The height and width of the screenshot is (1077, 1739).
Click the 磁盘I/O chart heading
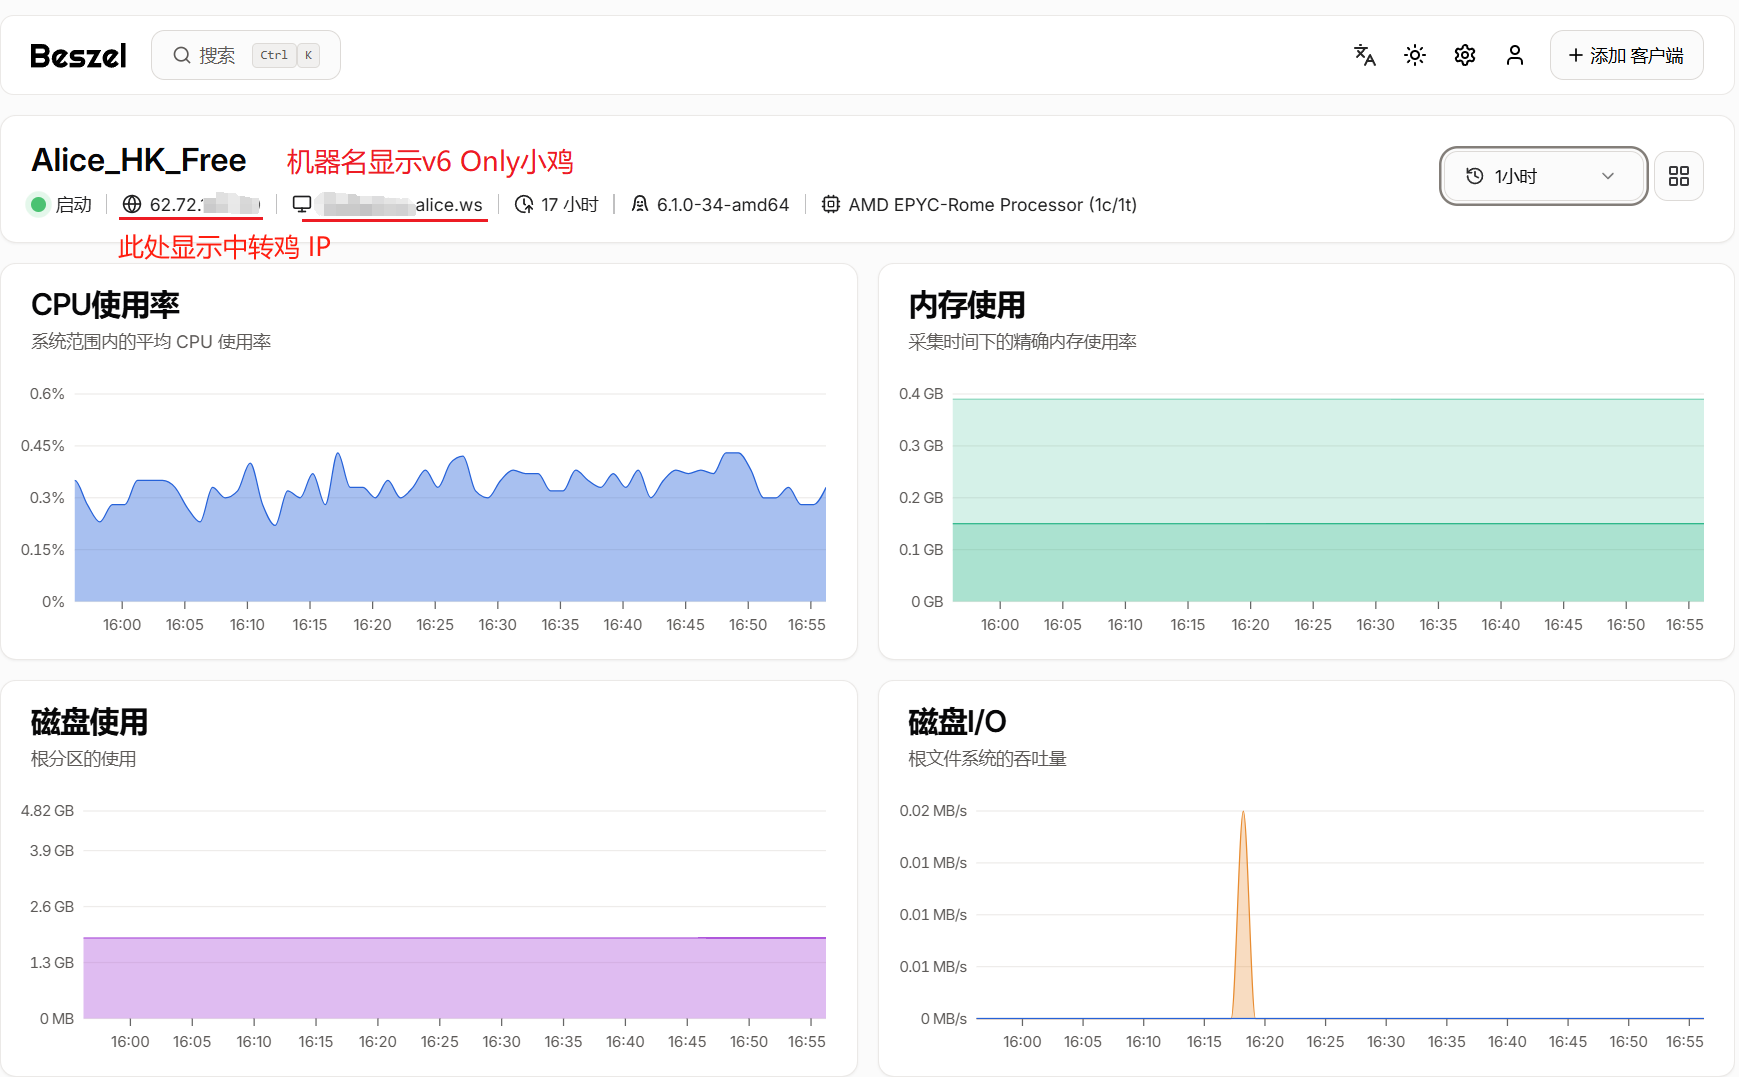957,722
